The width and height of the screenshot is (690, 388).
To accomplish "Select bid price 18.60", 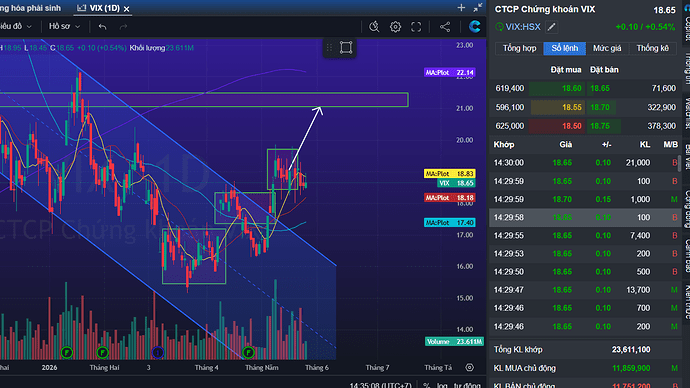I will click(571, 88).
